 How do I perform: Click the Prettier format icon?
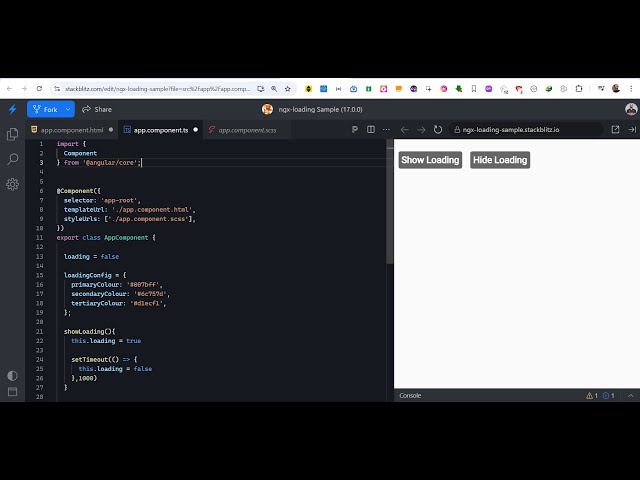coord(355,130)
